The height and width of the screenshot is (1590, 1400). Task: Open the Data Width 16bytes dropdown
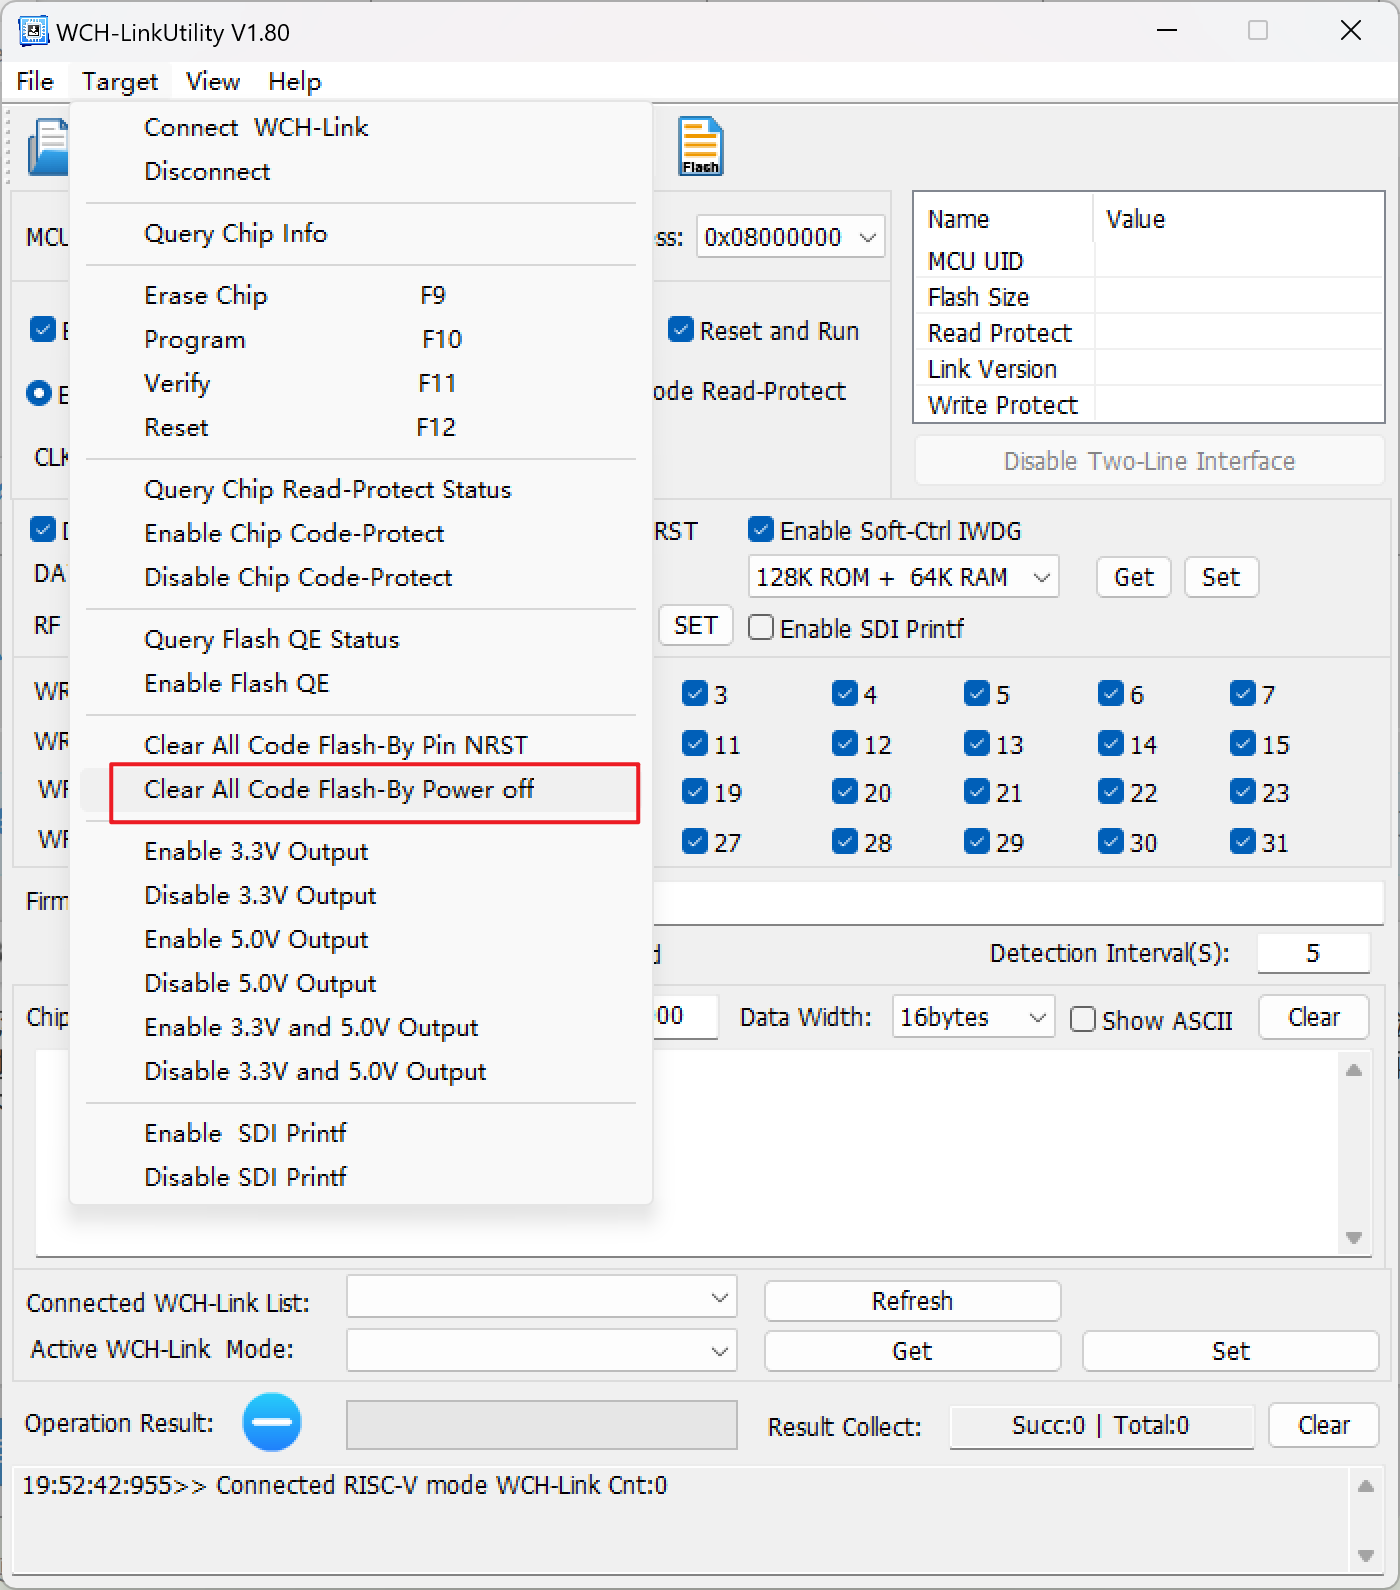click(1037, 1018)
